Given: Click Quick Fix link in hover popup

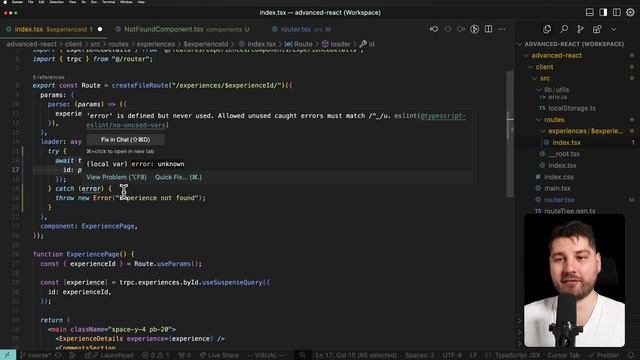Looking at the screenshot, I should 178,177.
